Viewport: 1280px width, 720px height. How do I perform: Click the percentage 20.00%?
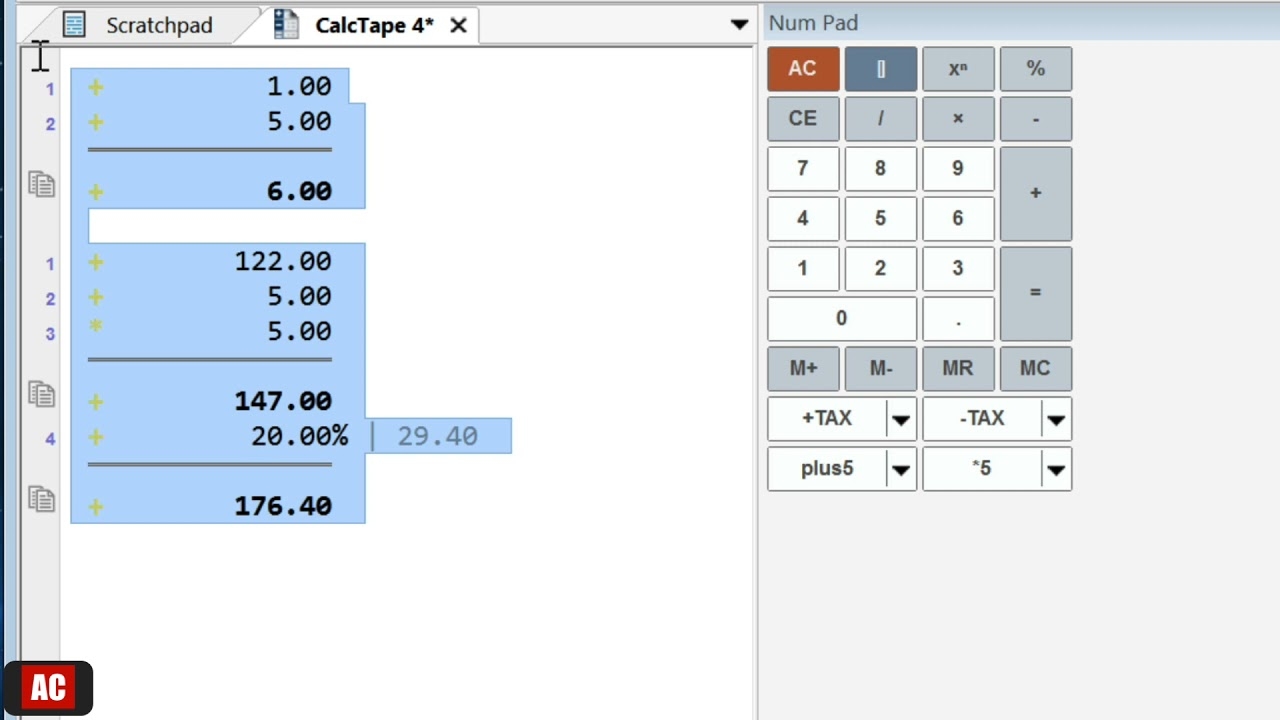300,436
